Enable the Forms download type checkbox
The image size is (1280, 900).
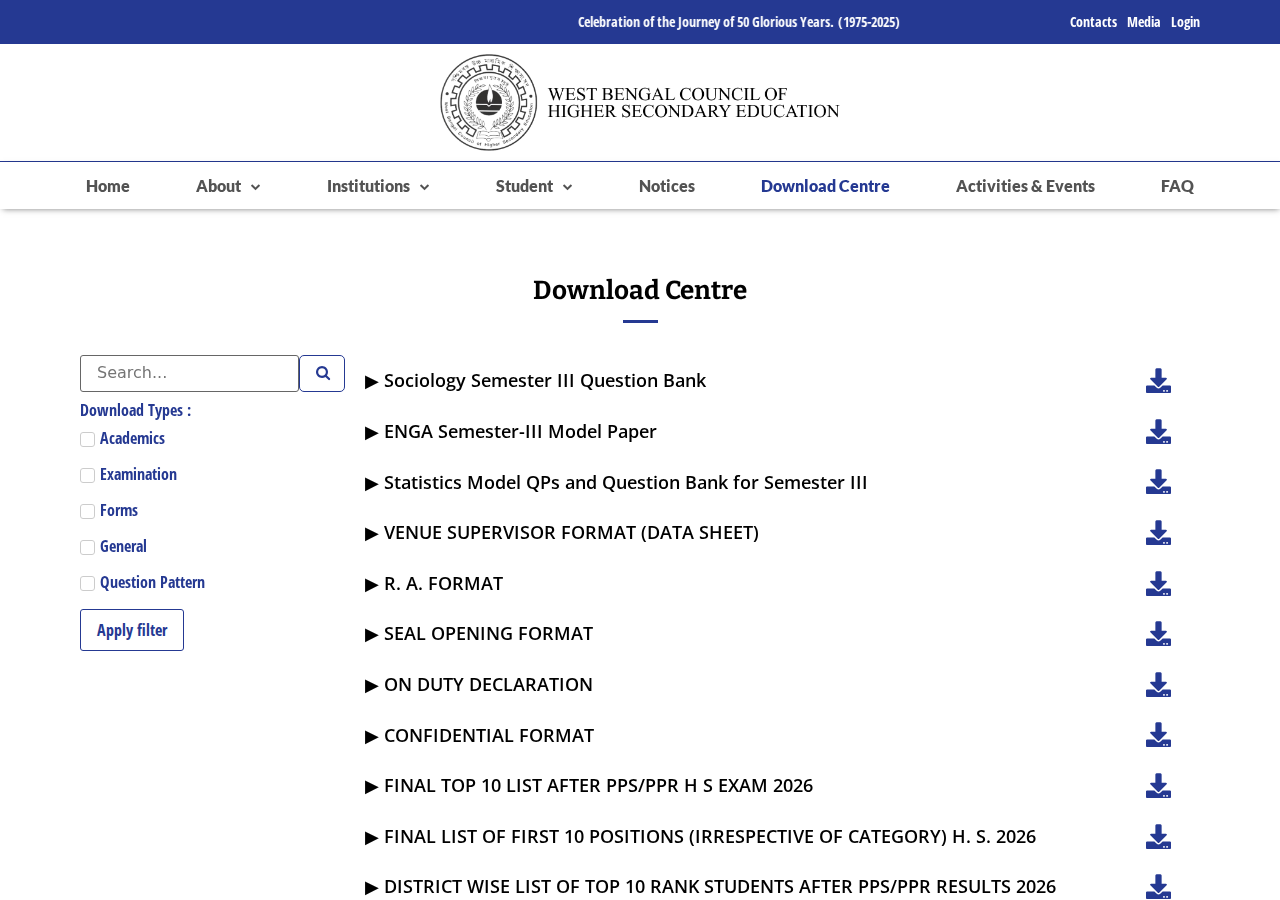click(87, 511)
